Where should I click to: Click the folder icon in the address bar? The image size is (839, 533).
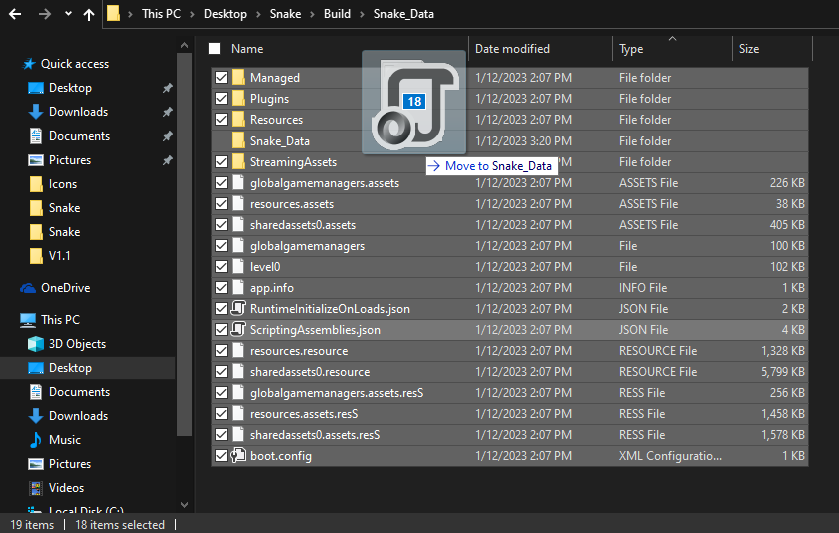tap(113, 13)
